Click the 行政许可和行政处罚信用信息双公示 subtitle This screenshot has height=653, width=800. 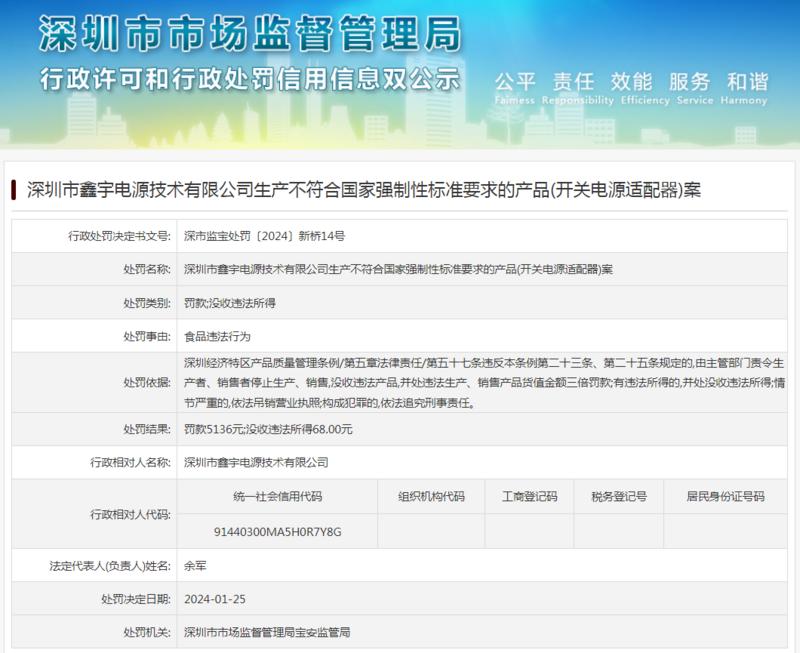tap(250, 79)
